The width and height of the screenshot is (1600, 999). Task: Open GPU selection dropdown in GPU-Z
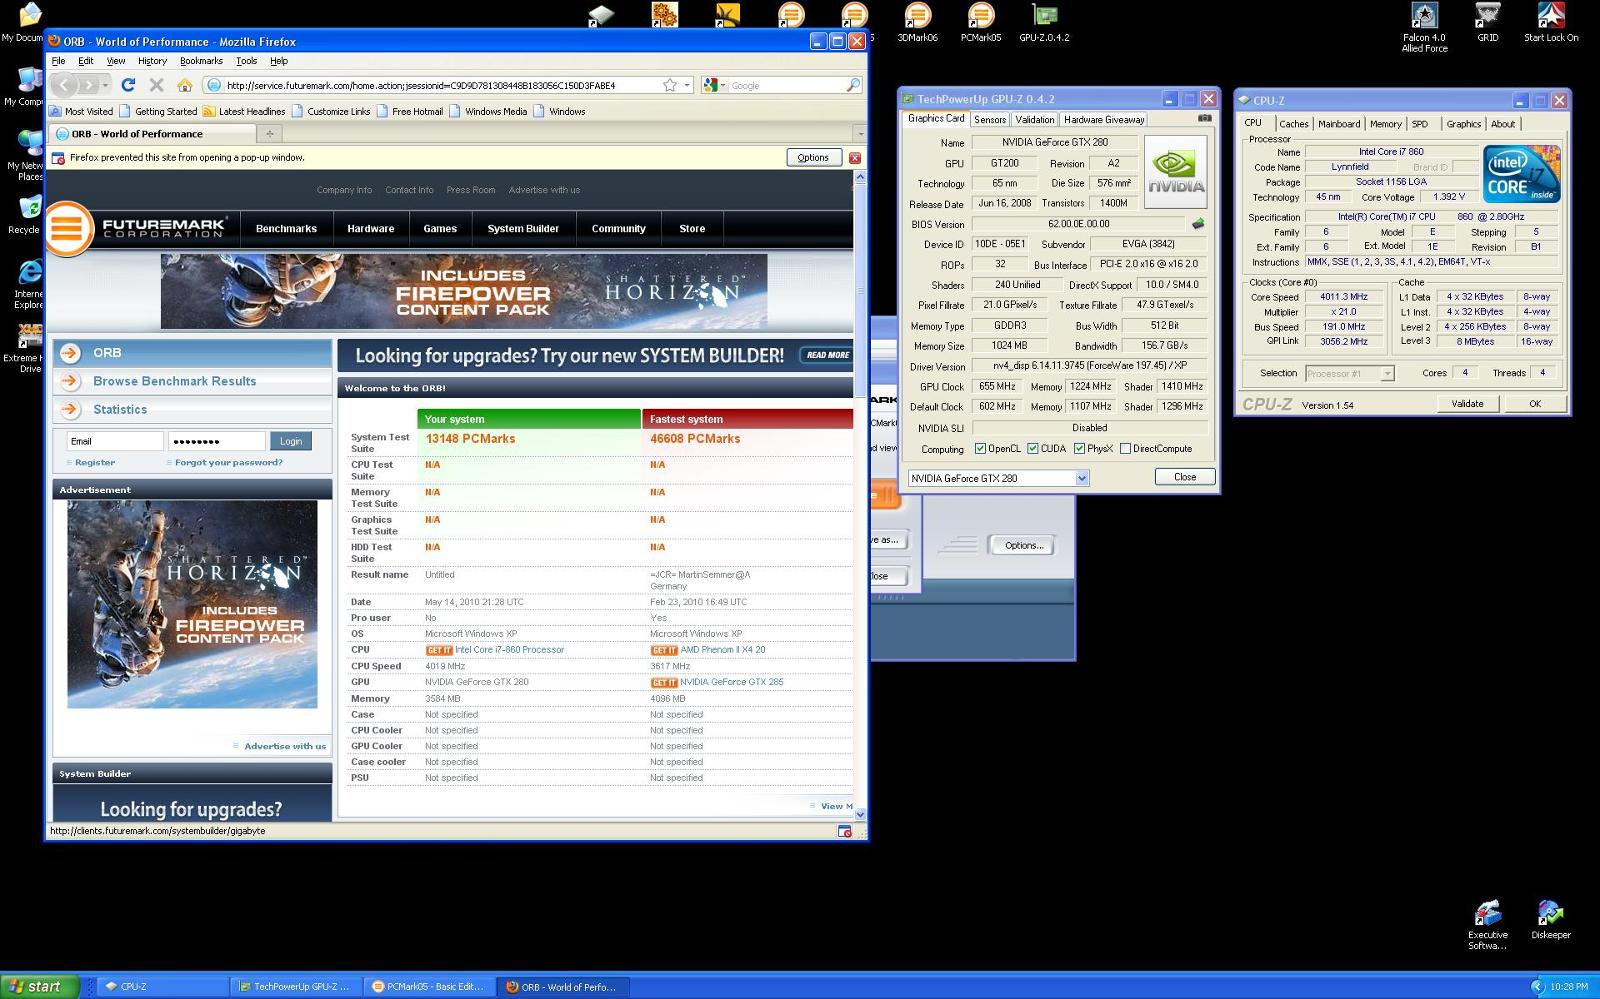(1081, 479)
